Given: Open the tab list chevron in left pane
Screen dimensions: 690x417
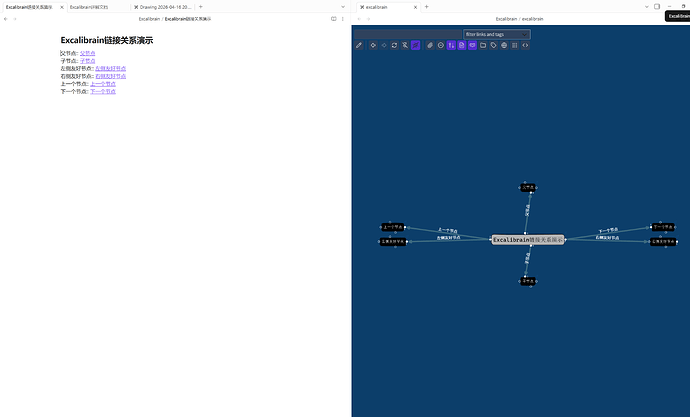Looking at the screenshot, I should pyautogui.click(x=342, y=7).
